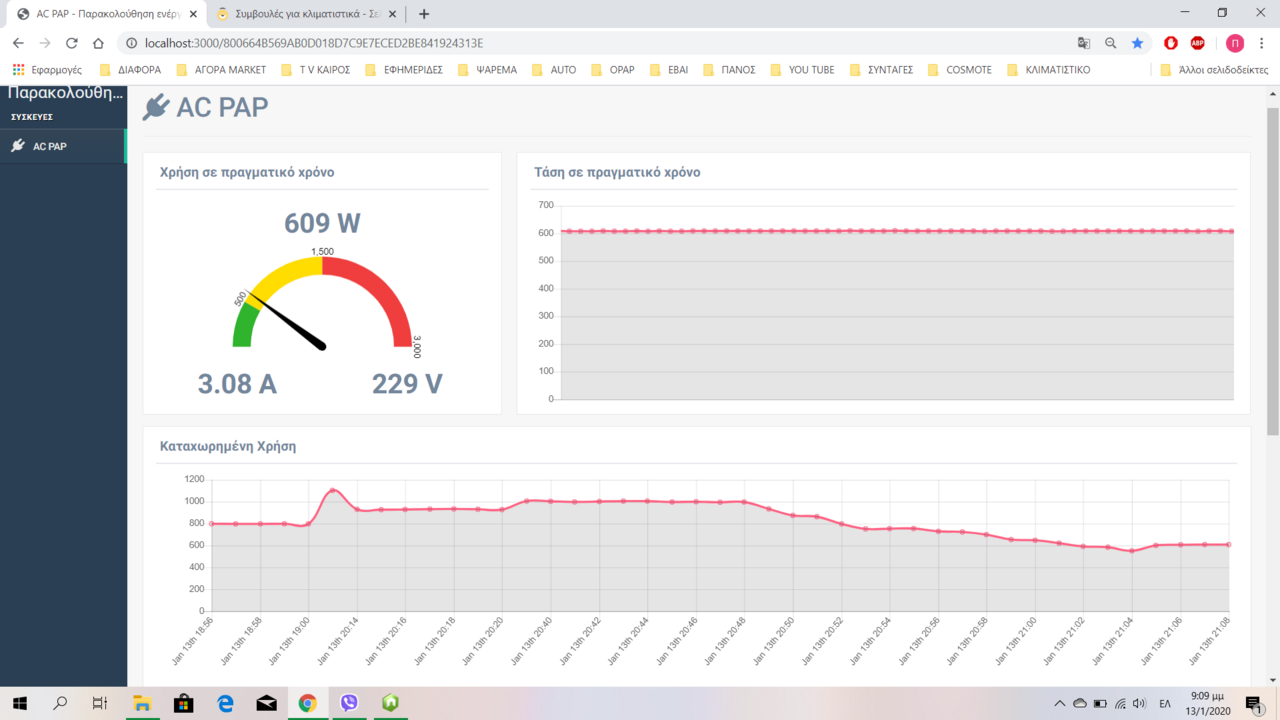
Task: Open Task View on the taskbar
Action: (100, 703)
